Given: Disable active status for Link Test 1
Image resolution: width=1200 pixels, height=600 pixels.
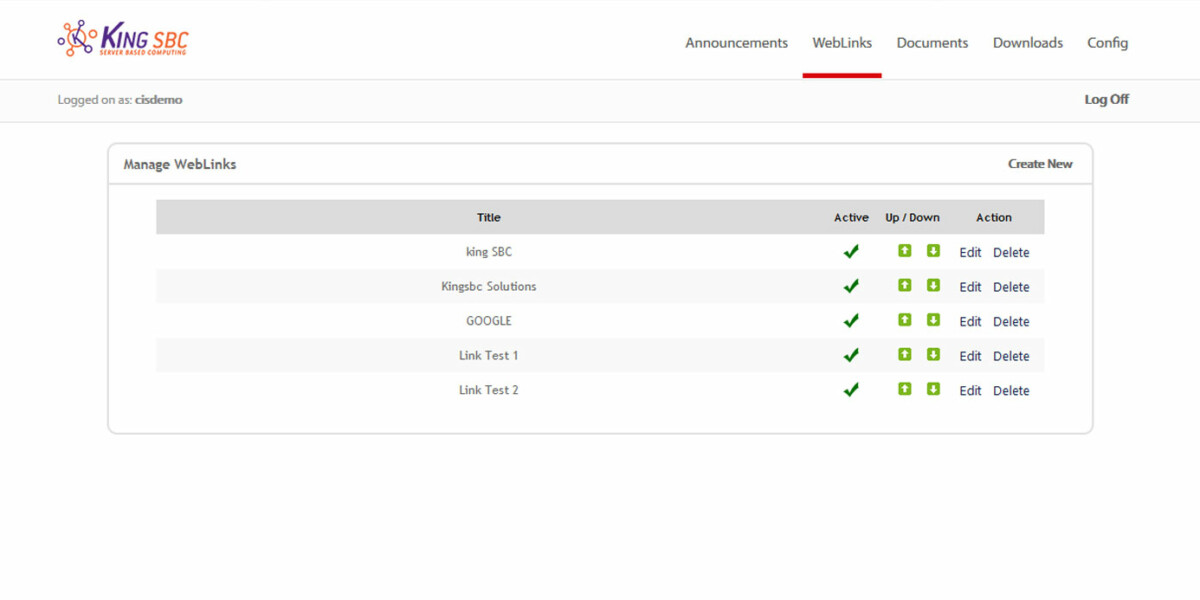Looking at the screenshot, I should click(x=851, y=355).
